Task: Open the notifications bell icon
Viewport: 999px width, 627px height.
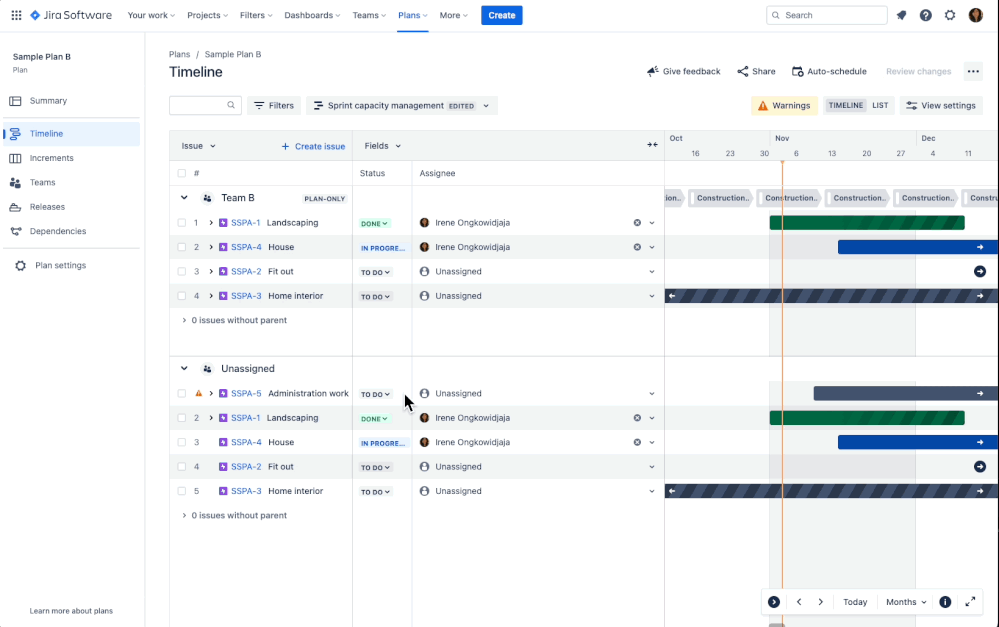Action: (902, 15)
